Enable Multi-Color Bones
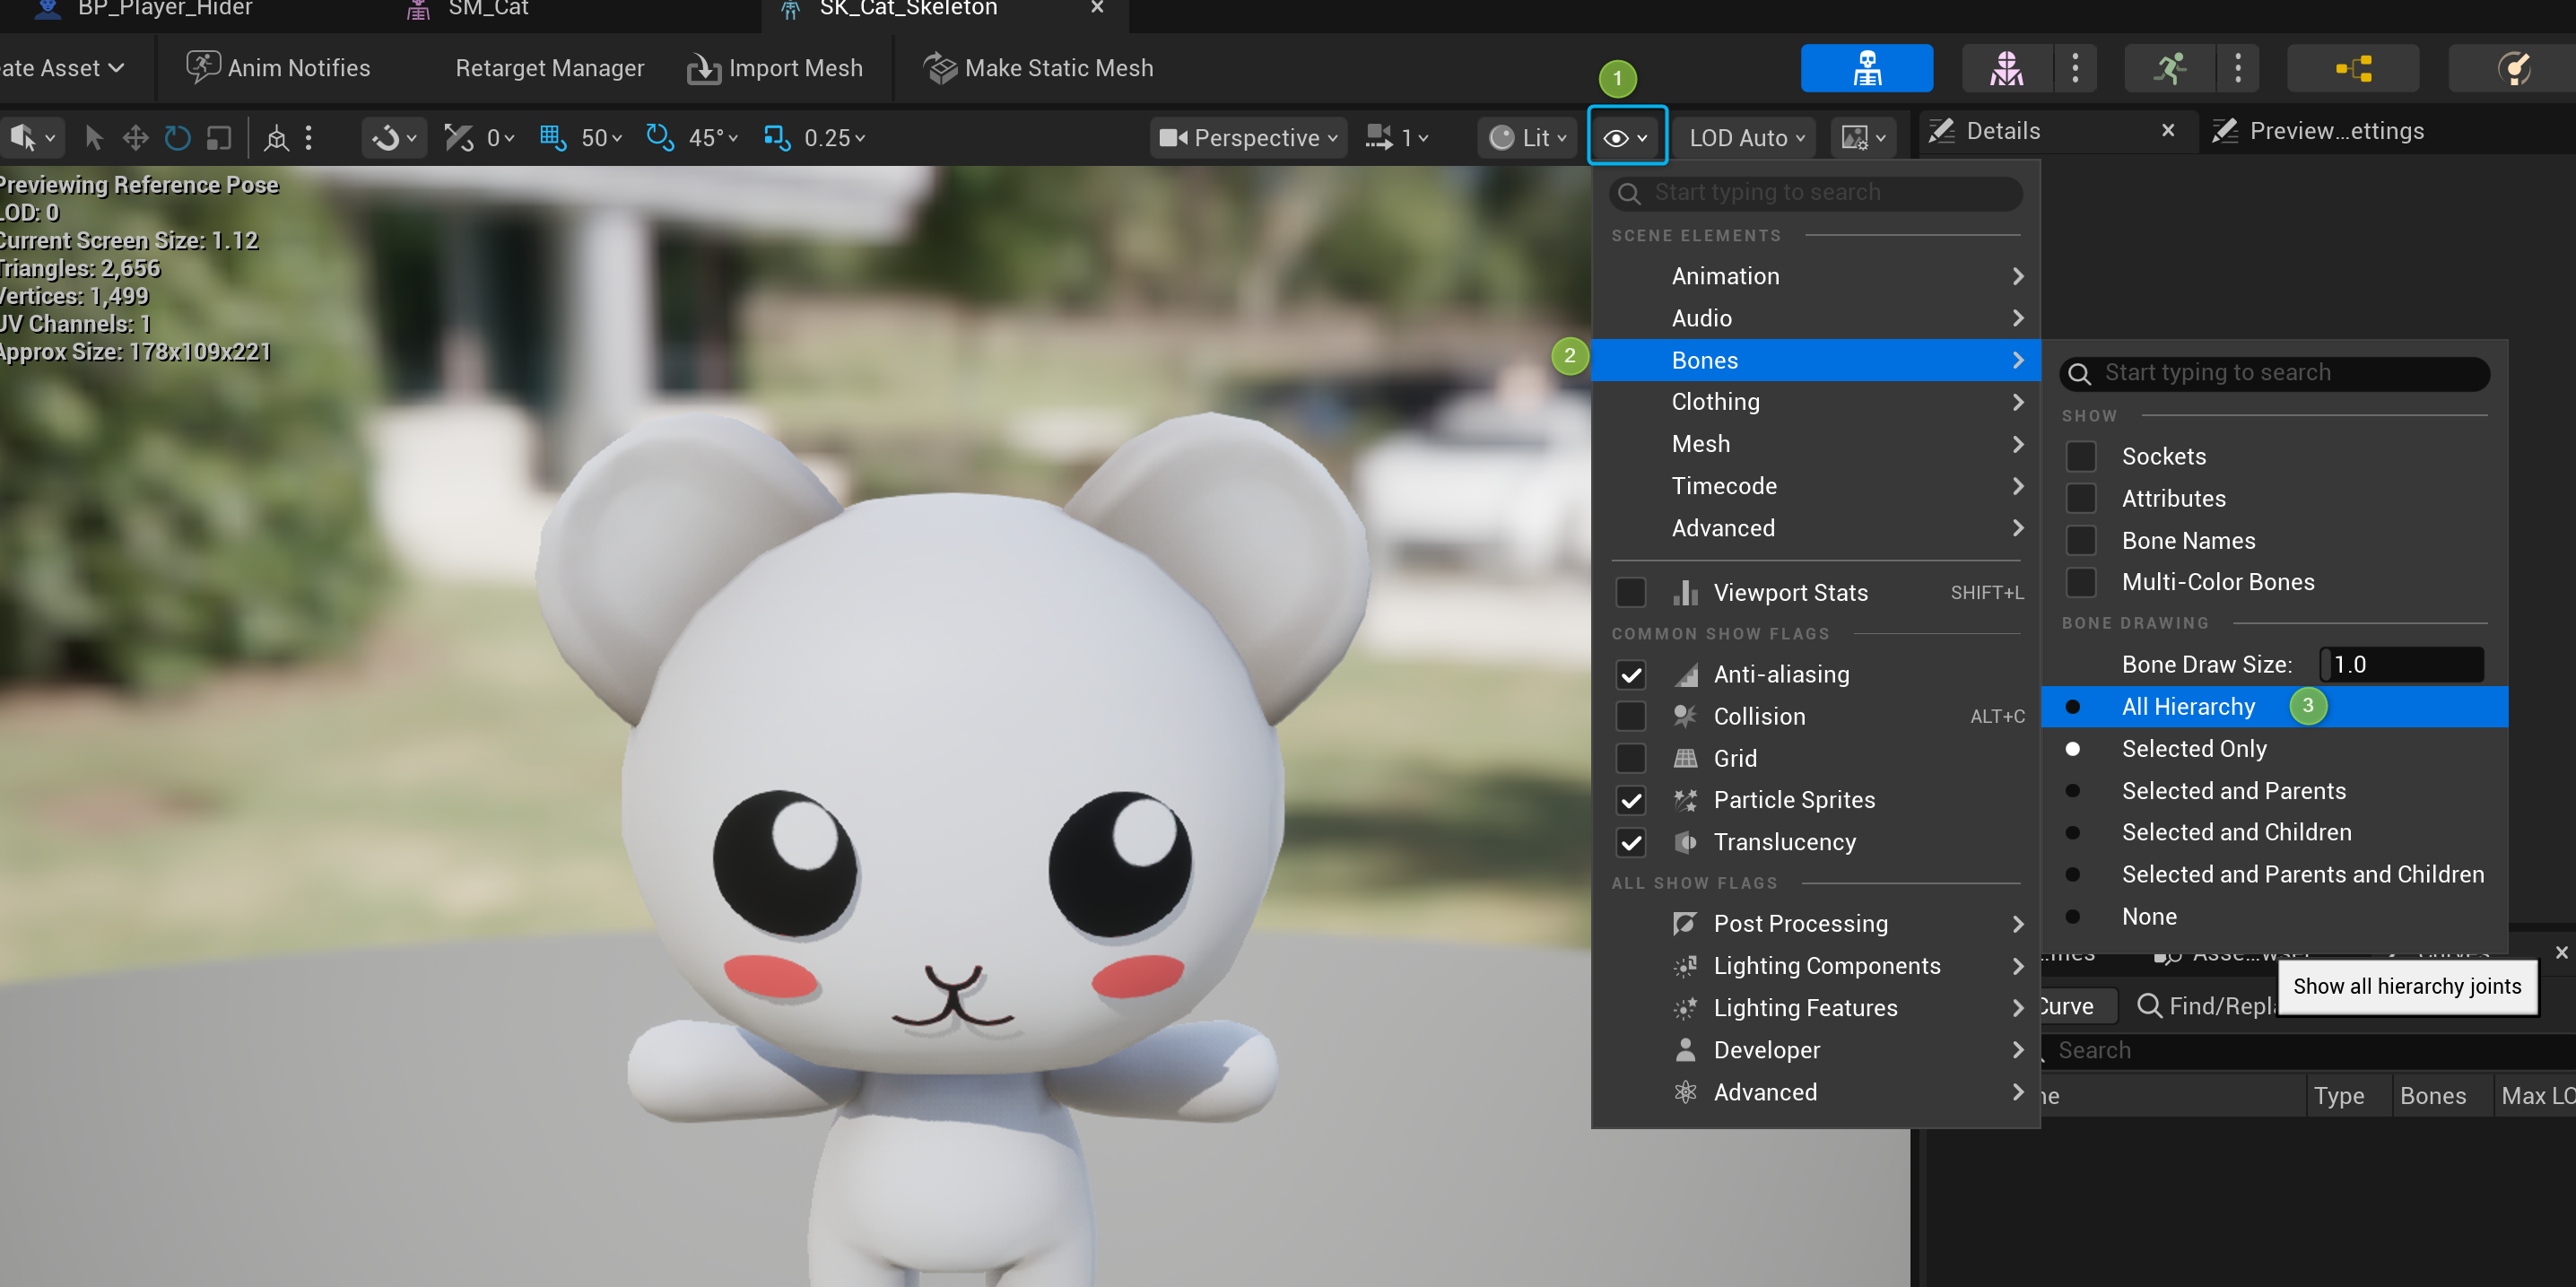The image size is (2576, 1287). click(2081, 582)
